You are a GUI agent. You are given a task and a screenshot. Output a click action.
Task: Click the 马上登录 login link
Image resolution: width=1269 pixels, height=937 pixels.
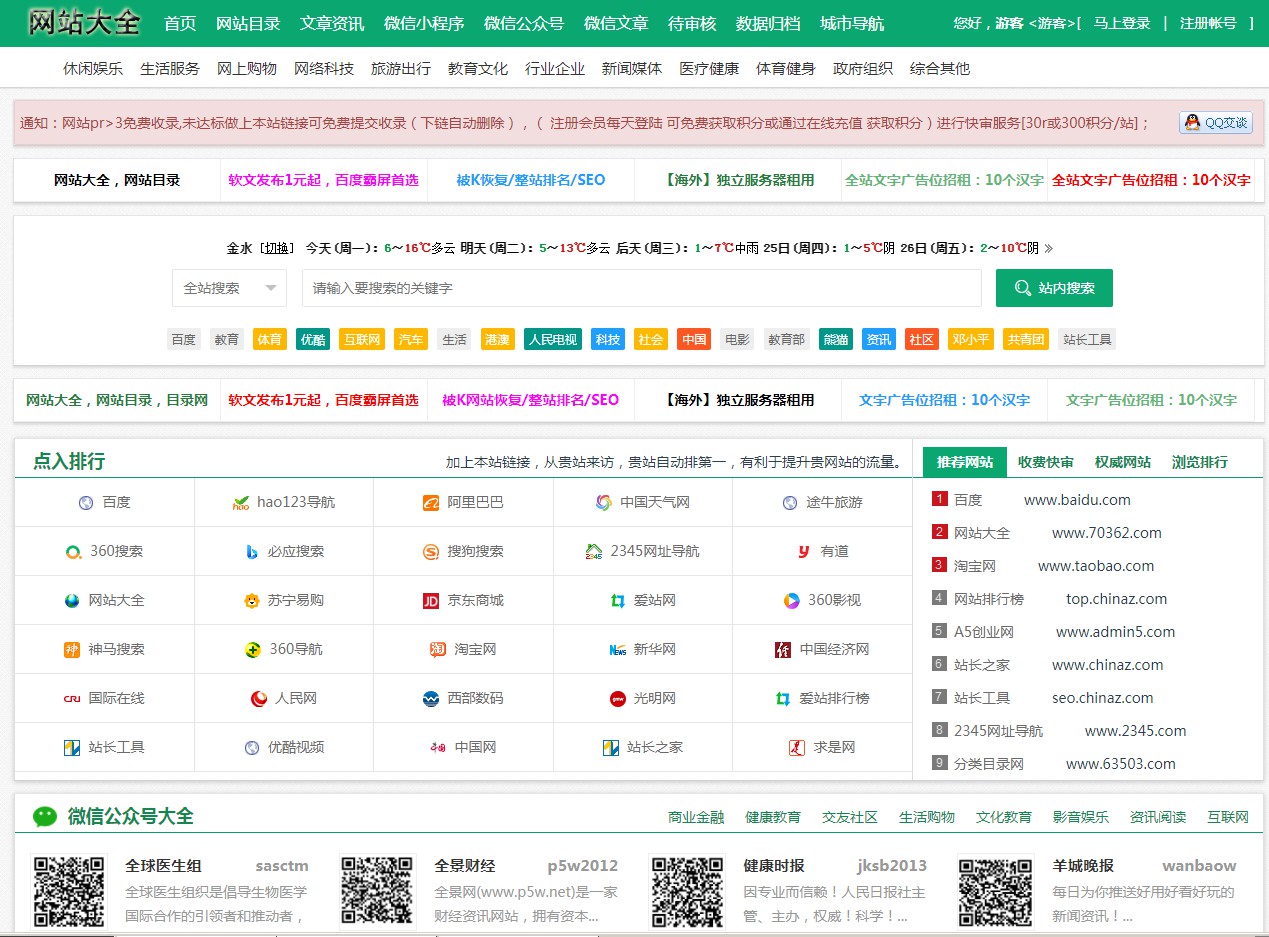(1121, 23)
